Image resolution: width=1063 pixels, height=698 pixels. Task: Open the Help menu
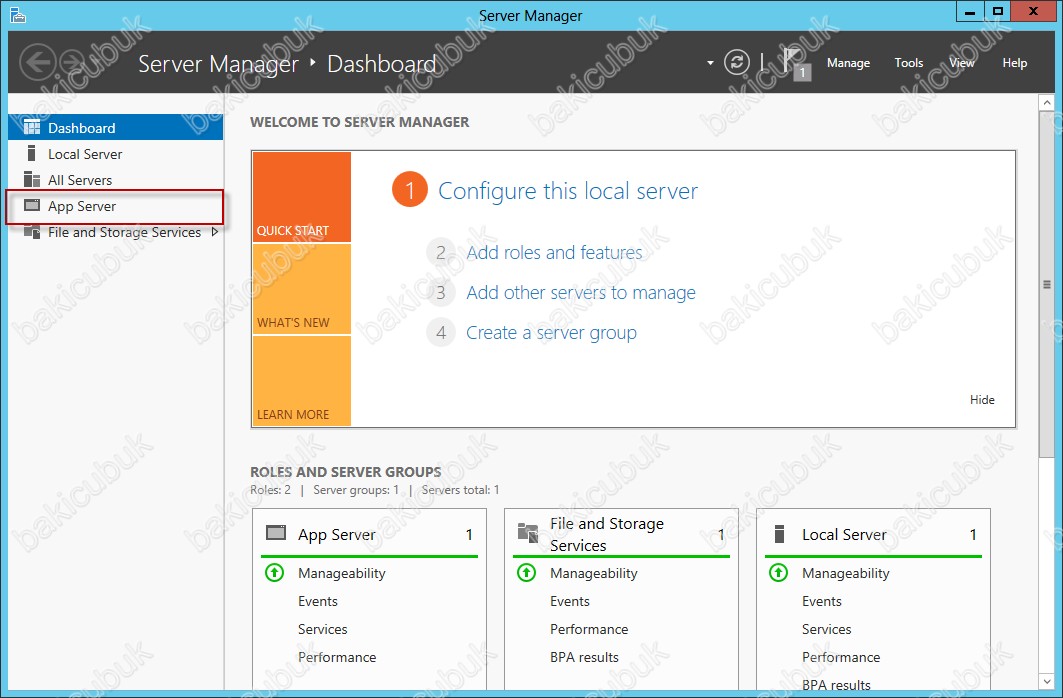1014,63
